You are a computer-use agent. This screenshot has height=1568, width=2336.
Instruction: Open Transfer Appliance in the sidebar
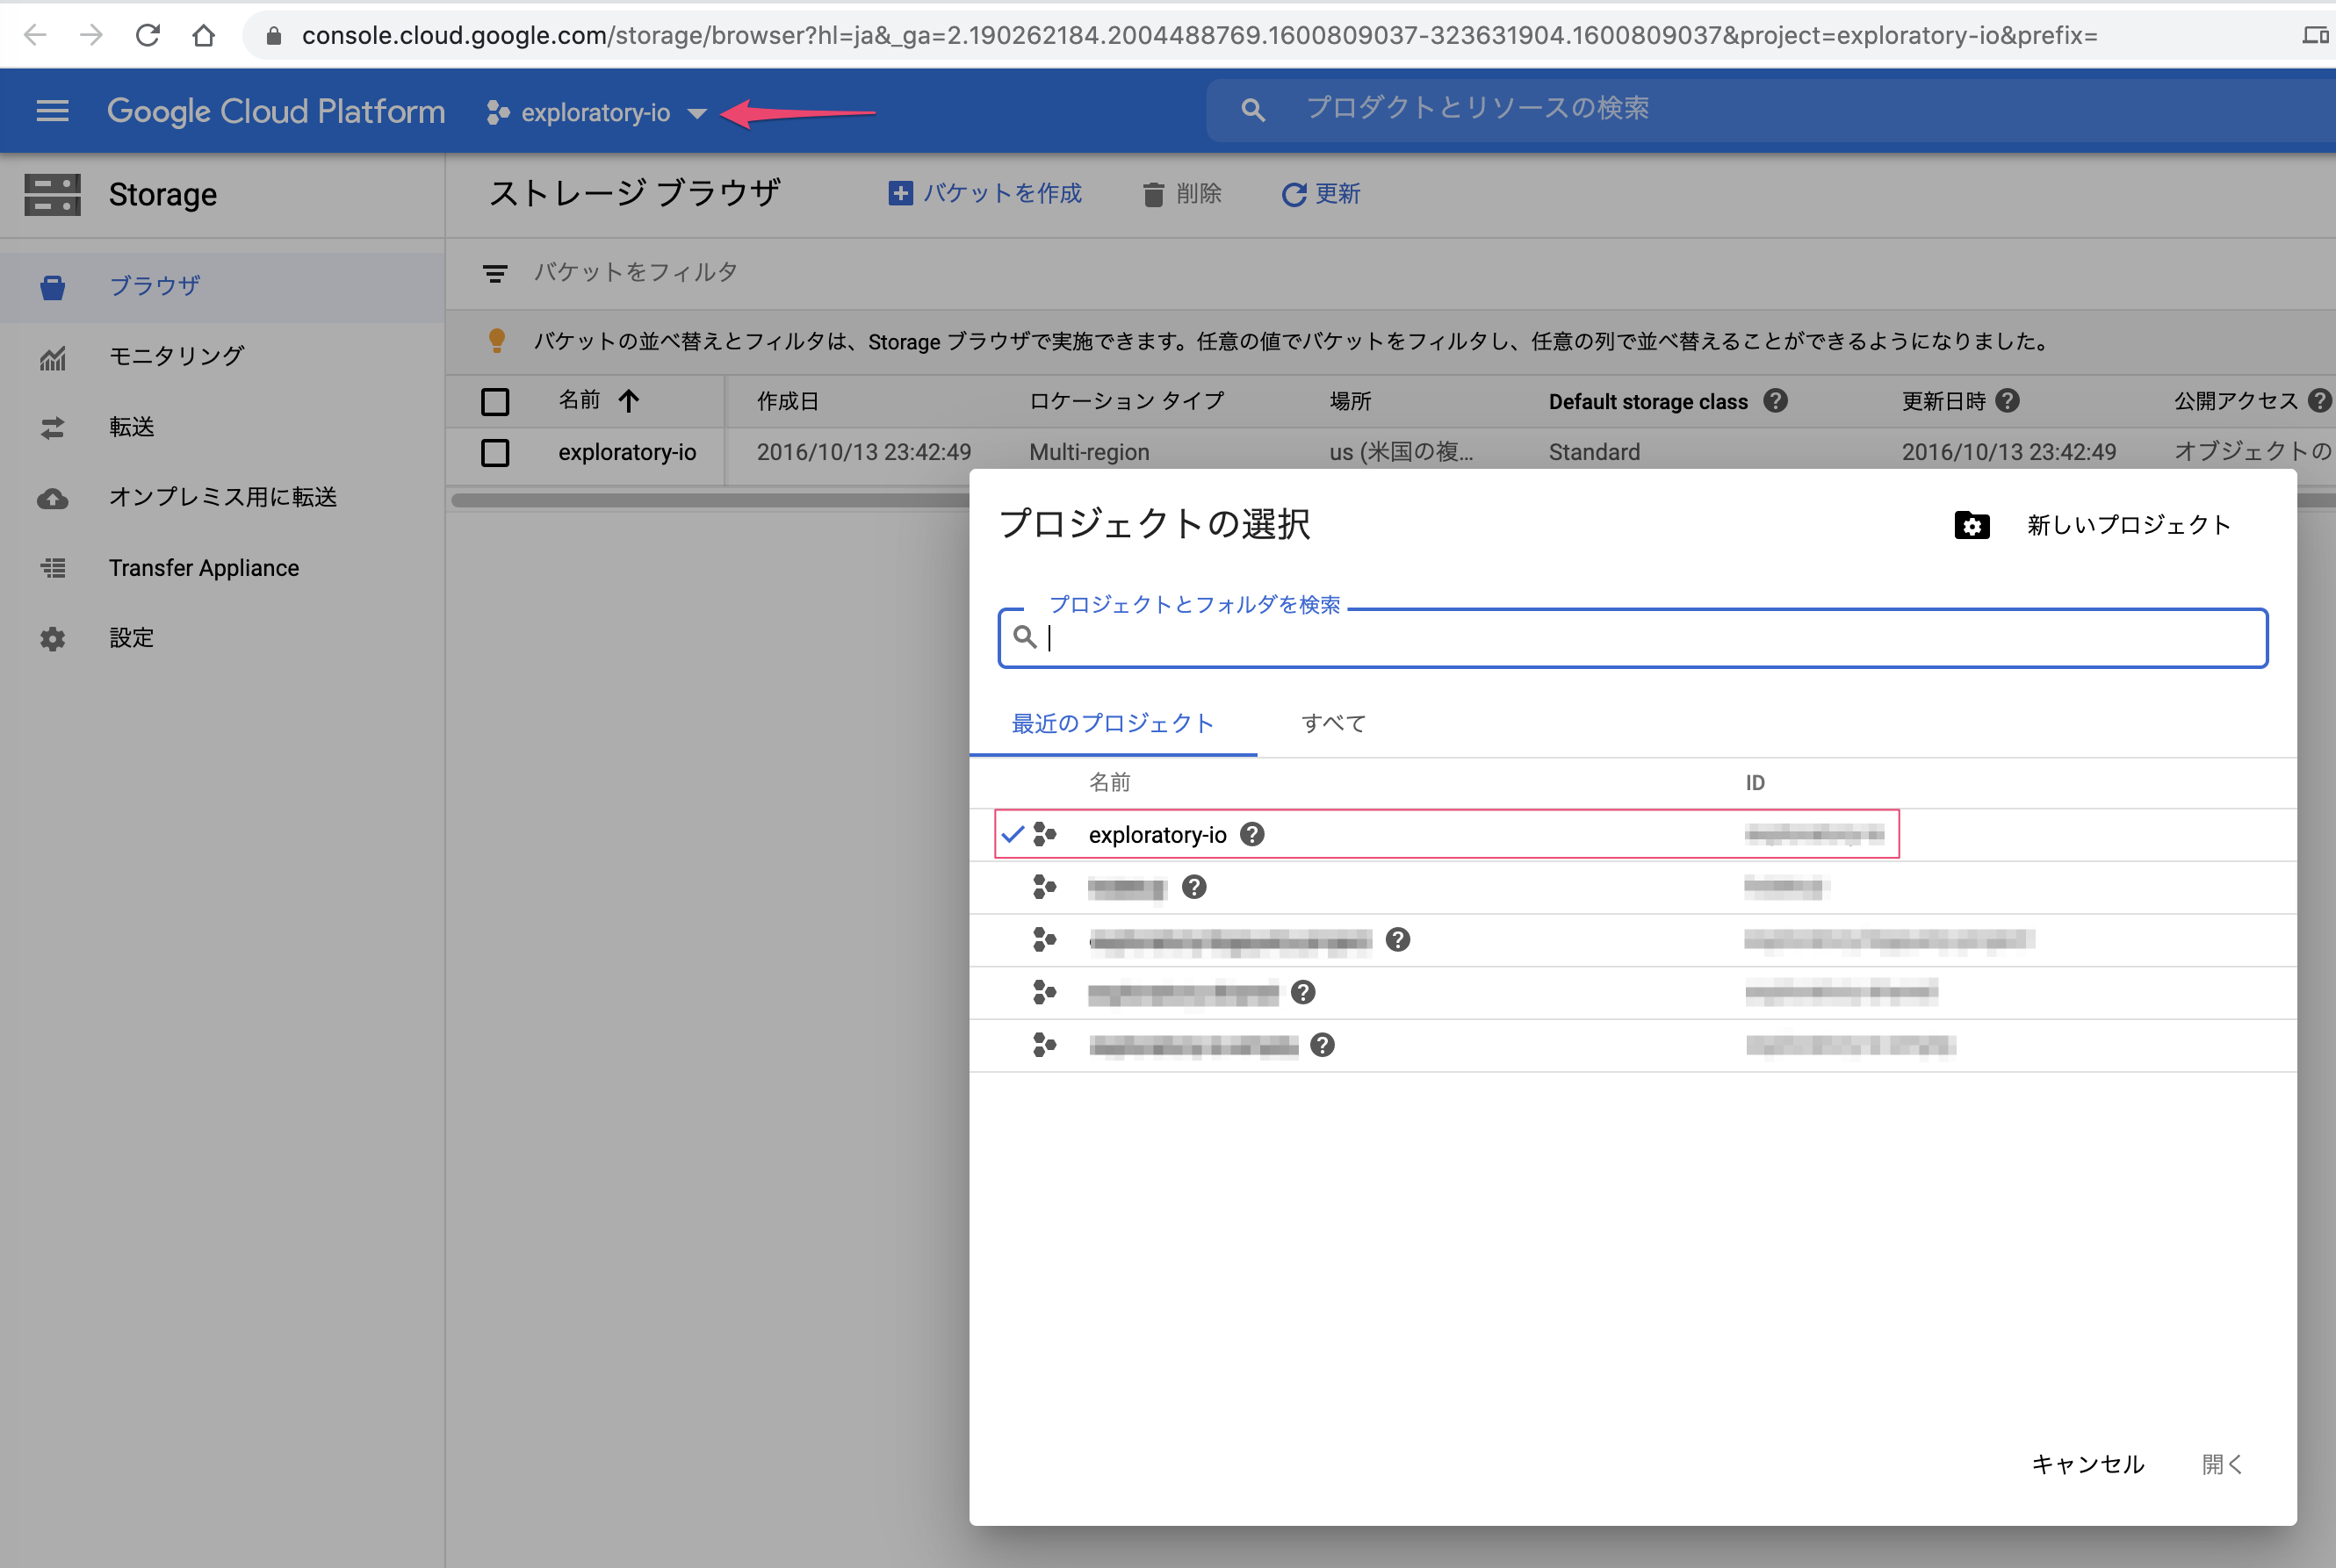pyautogui.click(x=222, y=568)
